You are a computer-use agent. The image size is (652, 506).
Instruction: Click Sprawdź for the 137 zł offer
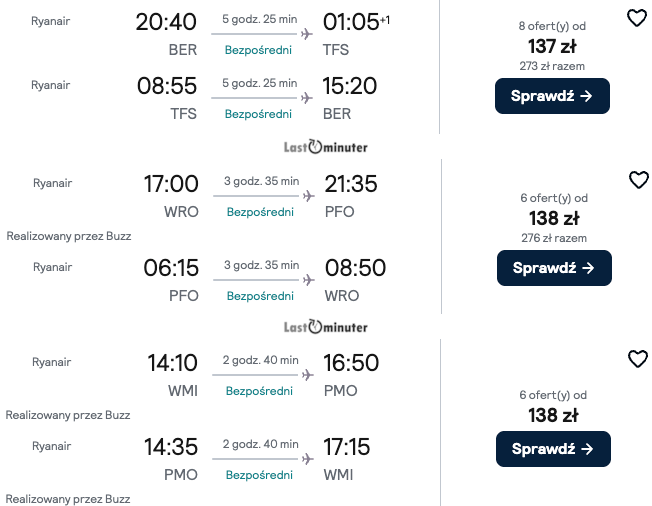(x=552, y=96)
